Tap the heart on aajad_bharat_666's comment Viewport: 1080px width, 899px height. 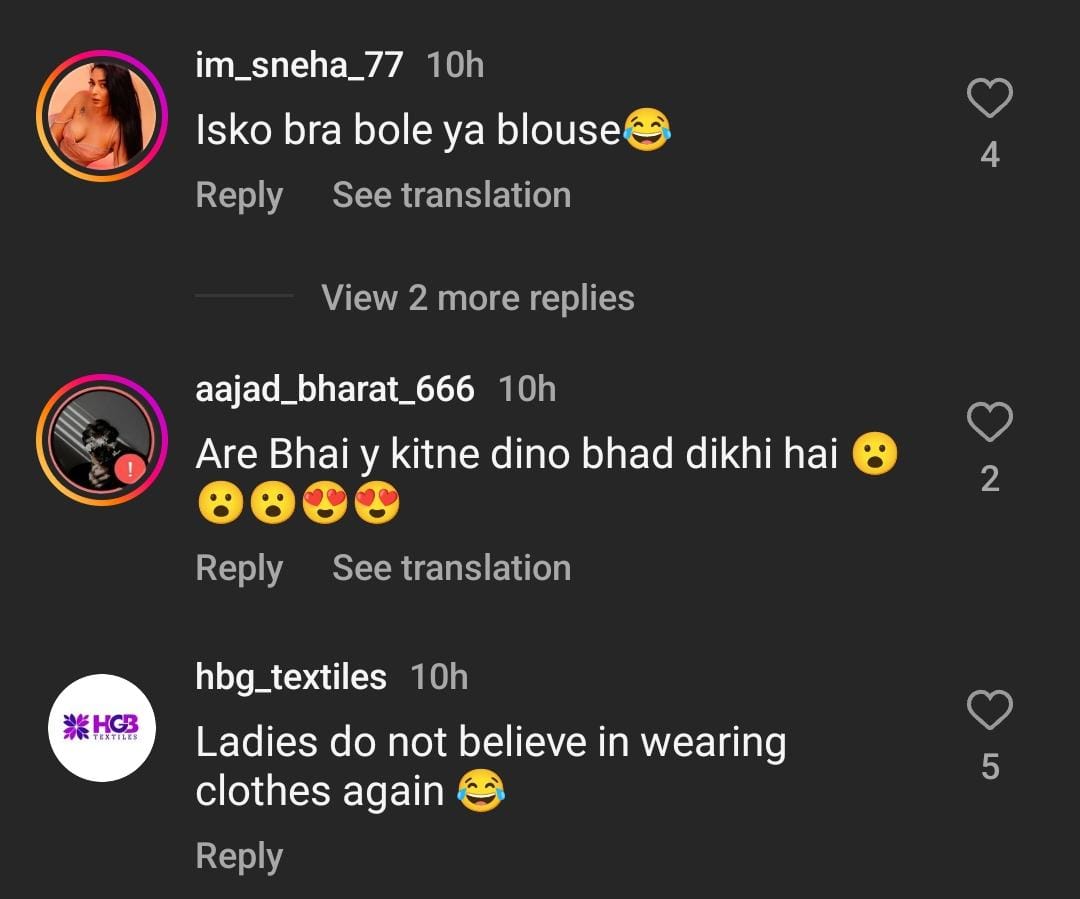pyautogui.click(x=990, y=422)
